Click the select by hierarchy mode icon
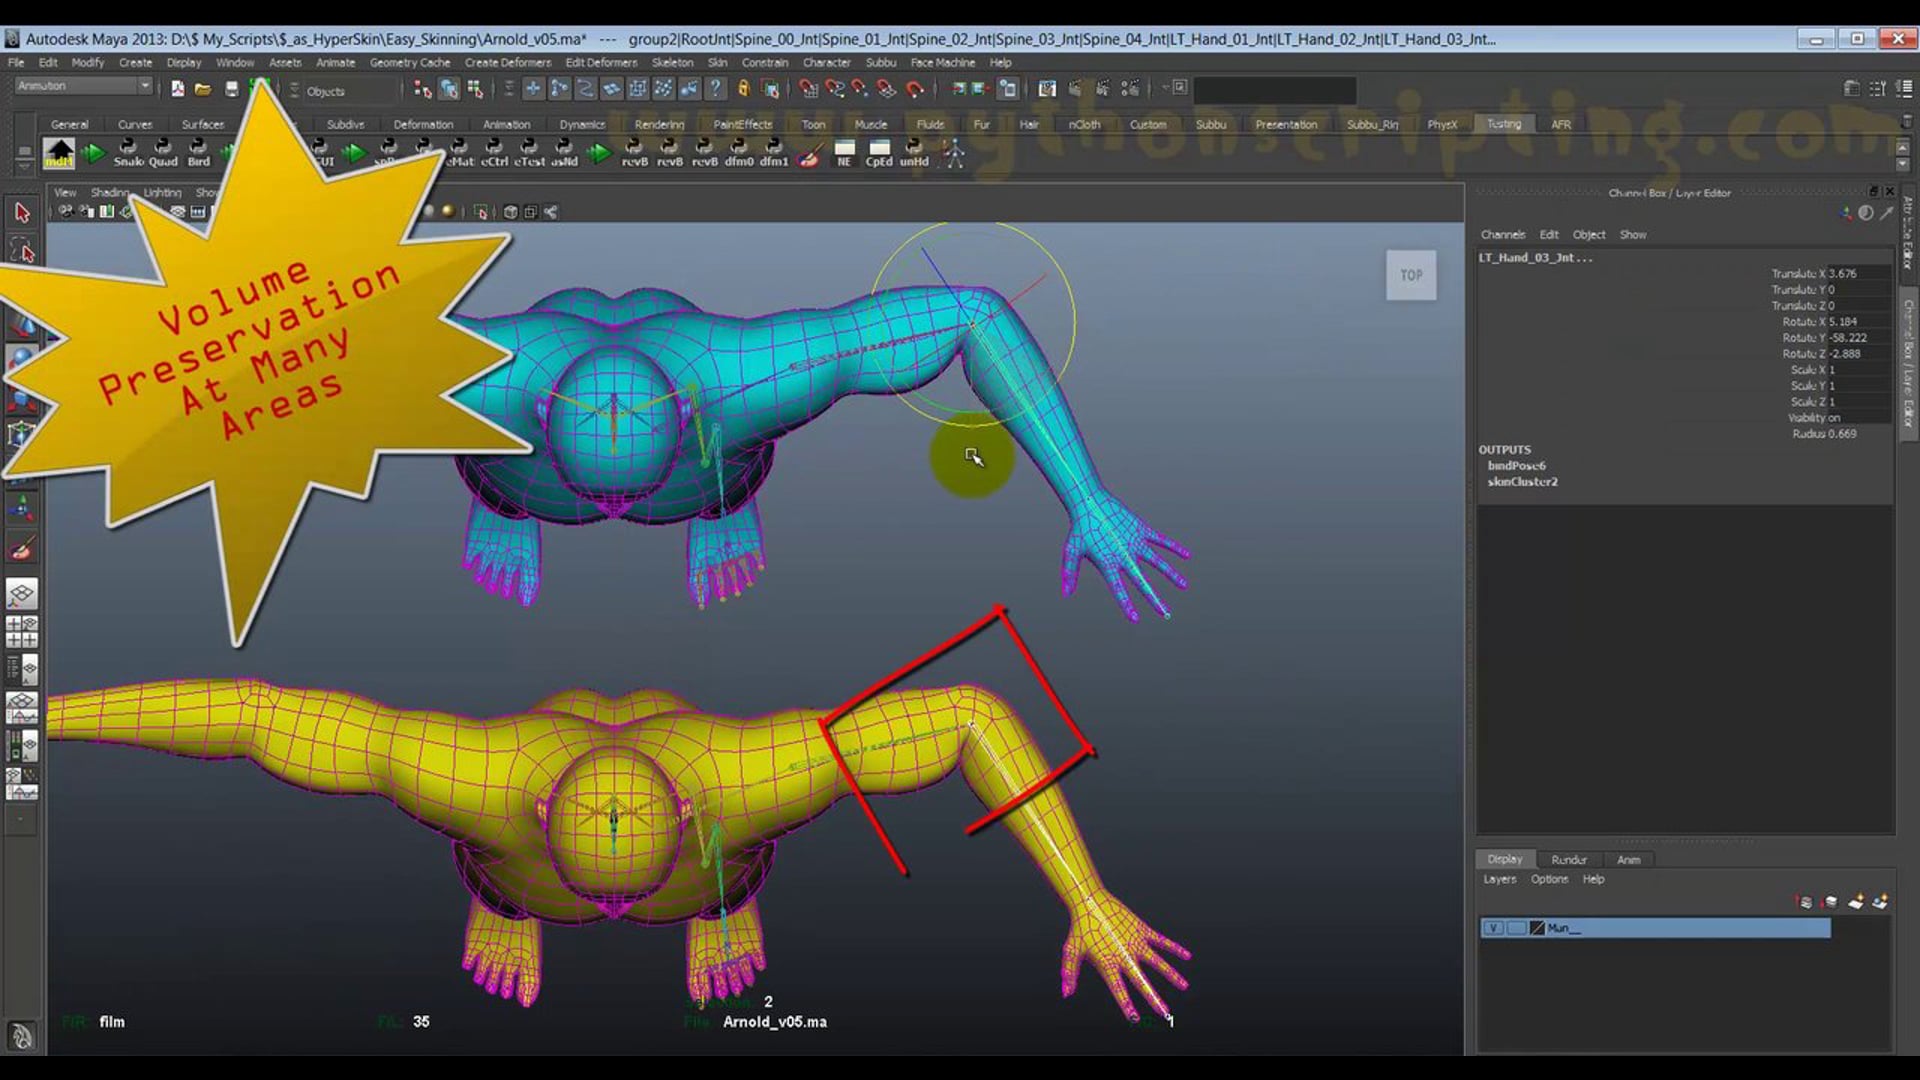The width and height of the screenshot is (1920, 1080). [423, 89]
